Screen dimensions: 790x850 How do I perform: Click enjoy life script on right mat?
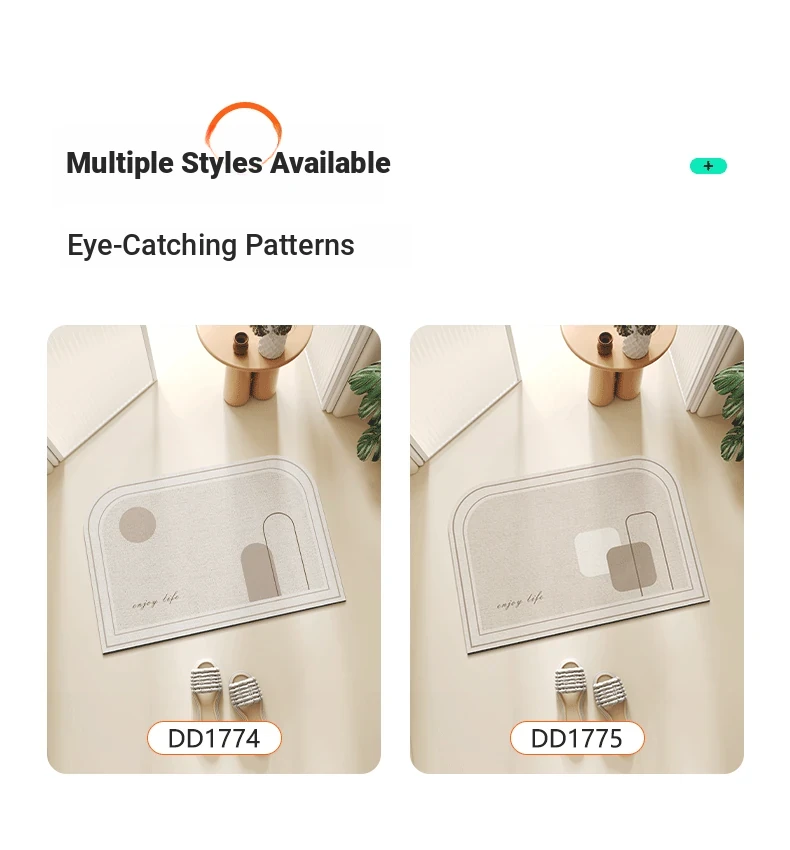520,601
